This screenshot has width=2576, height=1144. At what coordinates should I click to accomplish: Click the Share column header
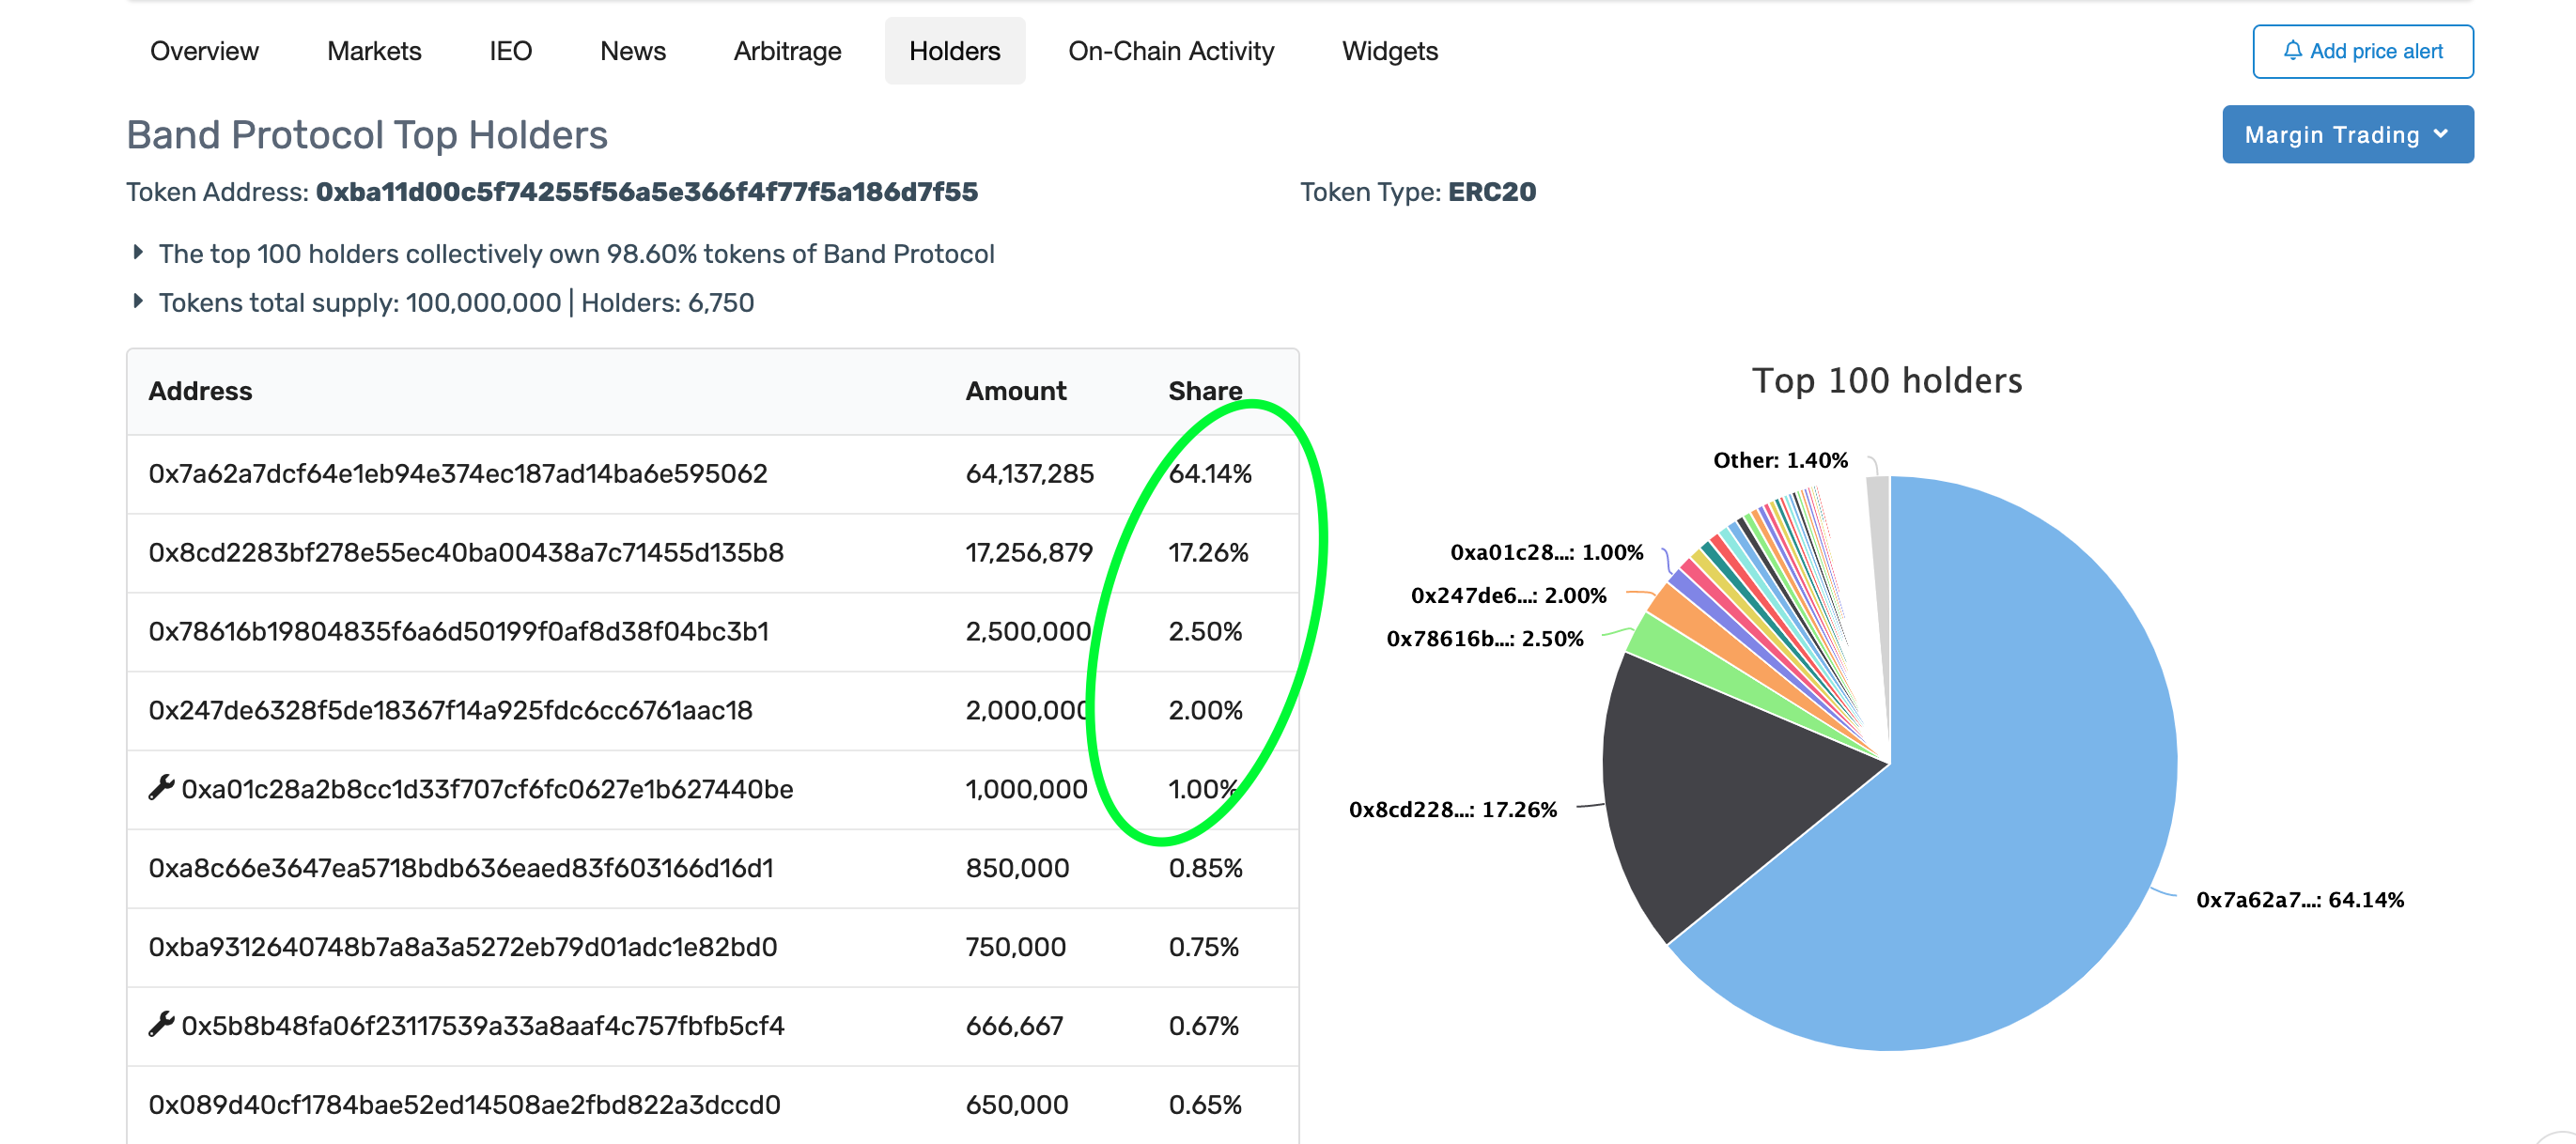[x=1204, y=391]
